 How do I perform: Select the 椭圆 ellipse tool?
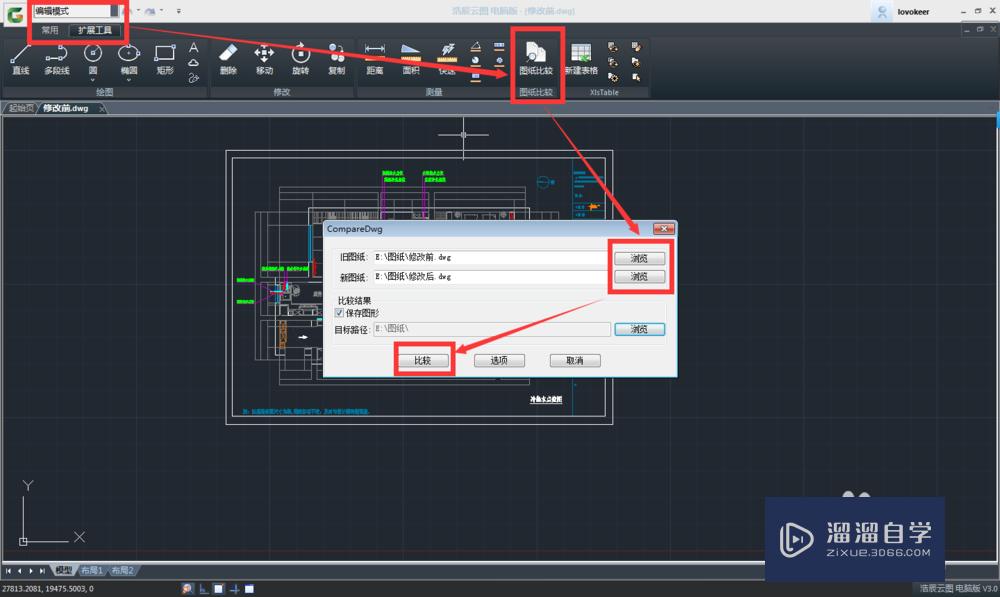[129, 58]
